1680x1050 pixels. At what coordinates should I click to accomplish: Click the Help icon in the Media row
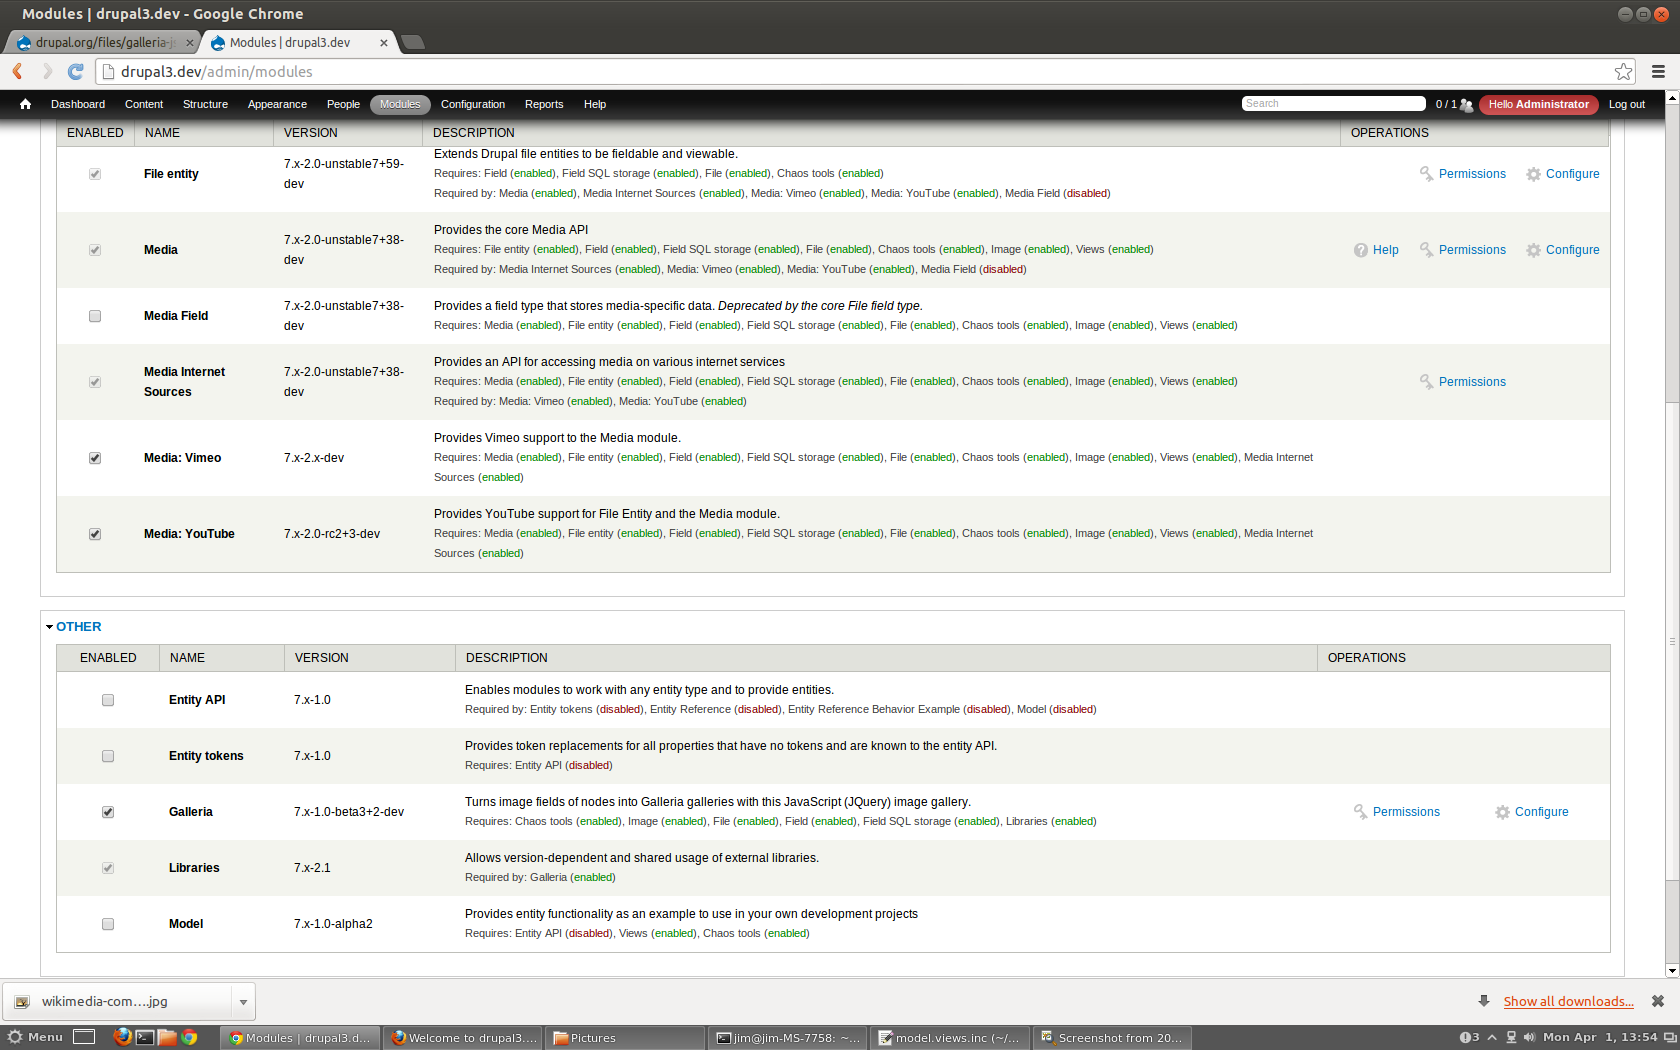(1361, 250)
